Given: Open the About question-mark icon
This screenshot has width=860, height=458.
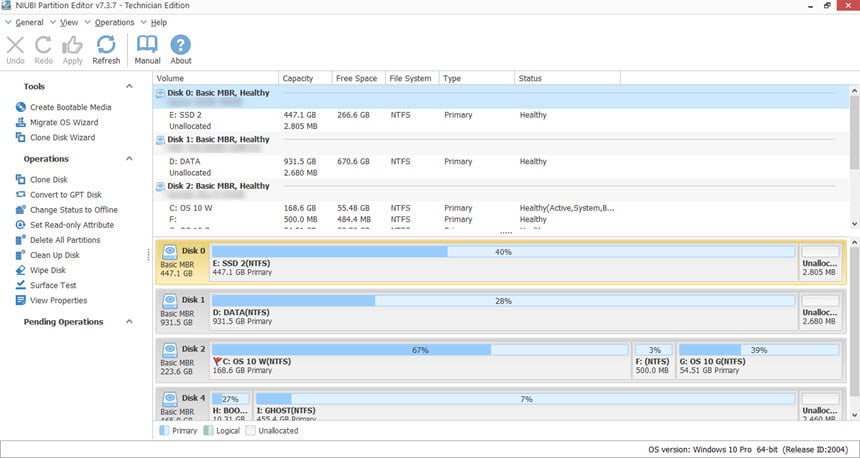Looking at the screenshot, I should click(180, 45).
